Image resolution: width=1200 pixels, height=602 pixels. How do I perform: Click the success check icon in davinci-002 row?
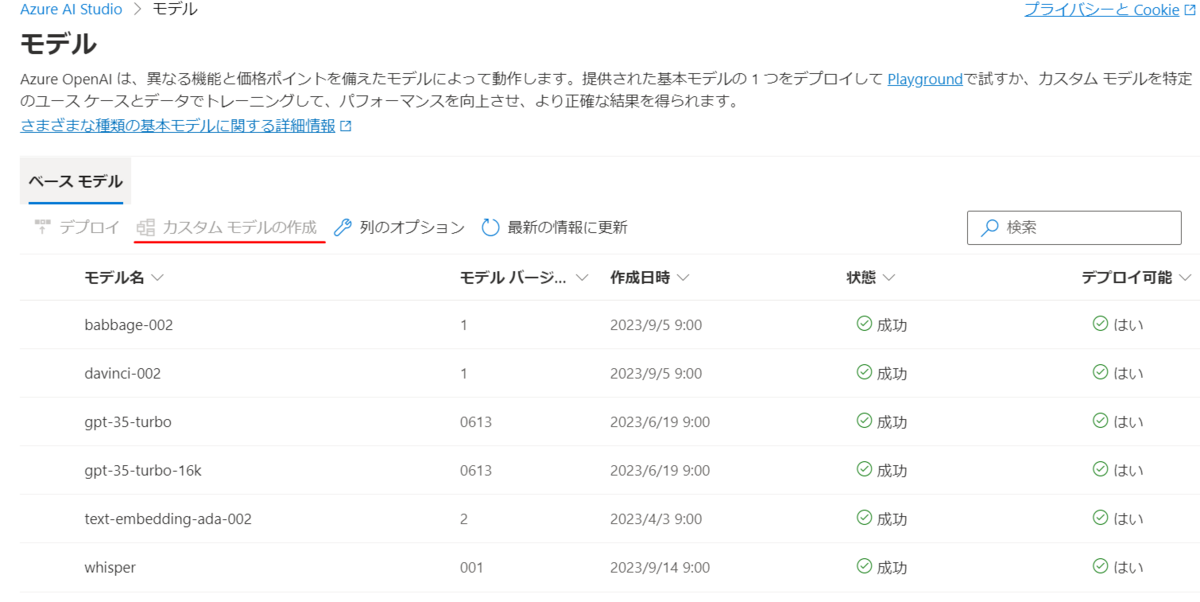point(864,372)
